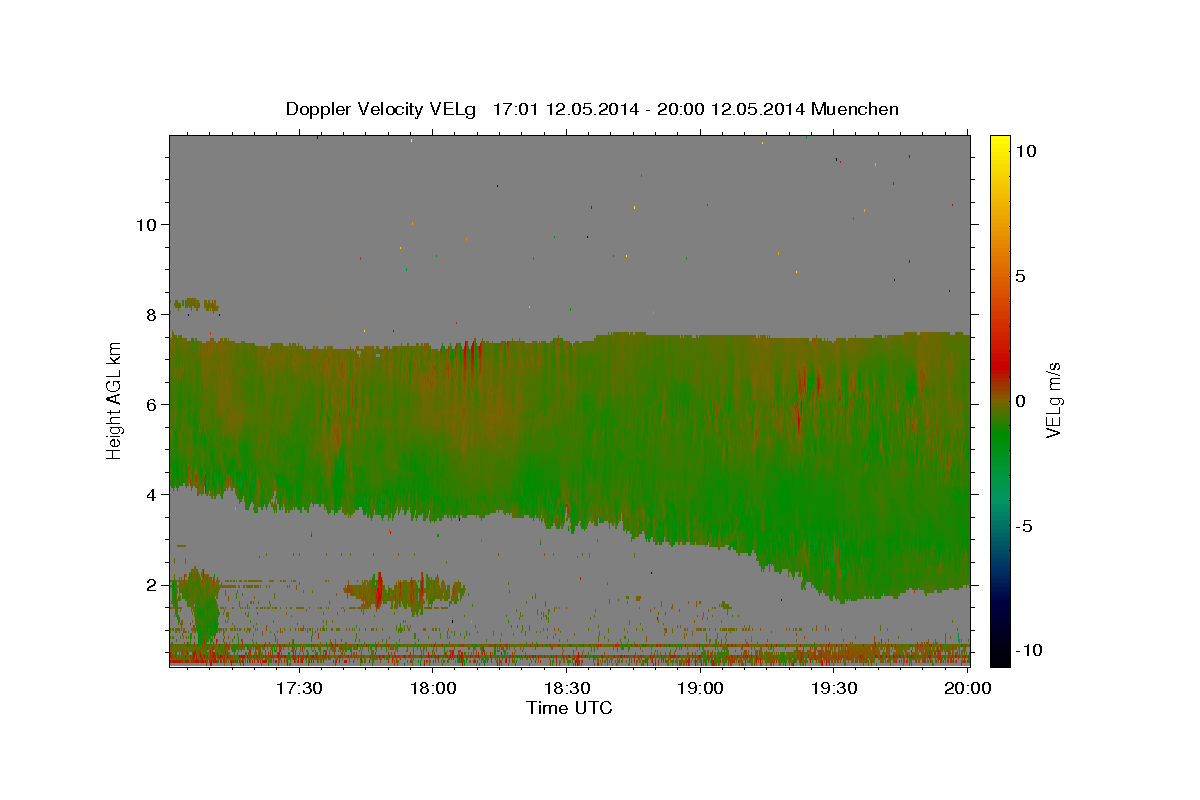Screen dimensions: 1200x800
Task: Click the red section of the colorbar
Action: (x=999, y=365)
